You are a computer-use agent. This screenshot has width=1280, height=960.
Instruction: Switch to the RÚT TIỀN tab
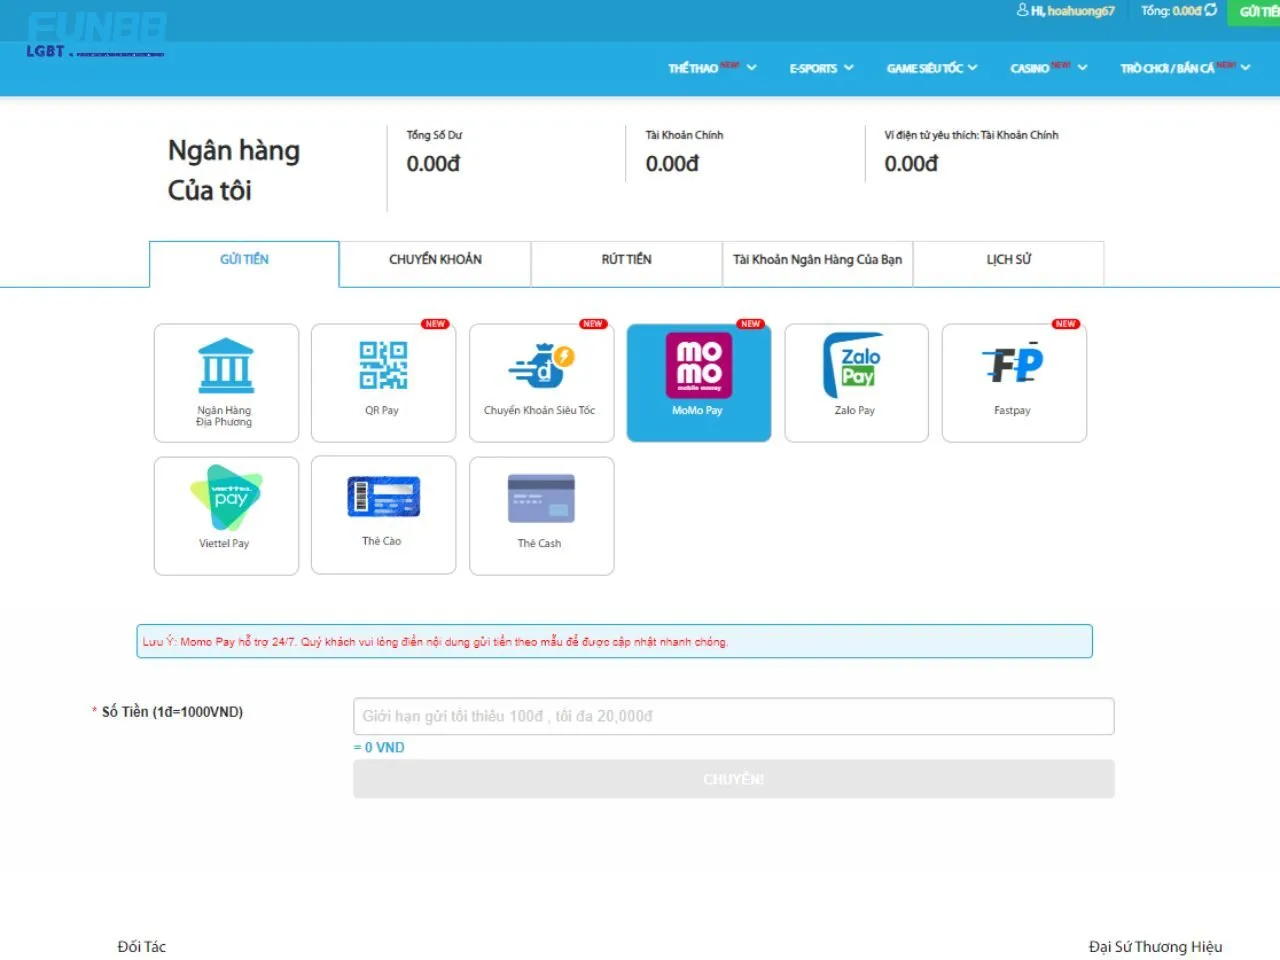(x=626, y=264)
